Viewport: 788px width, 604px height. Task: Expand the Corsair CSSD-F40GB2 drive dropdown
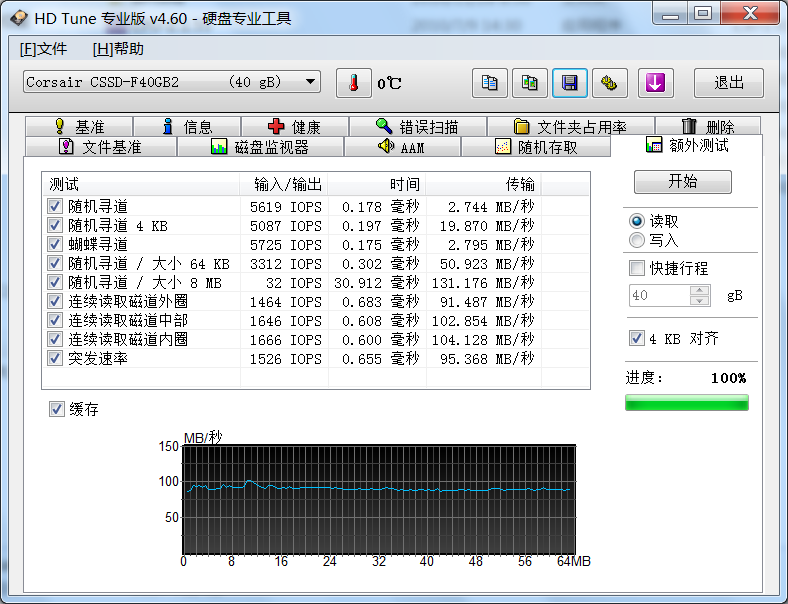click(x=311, y=82)
